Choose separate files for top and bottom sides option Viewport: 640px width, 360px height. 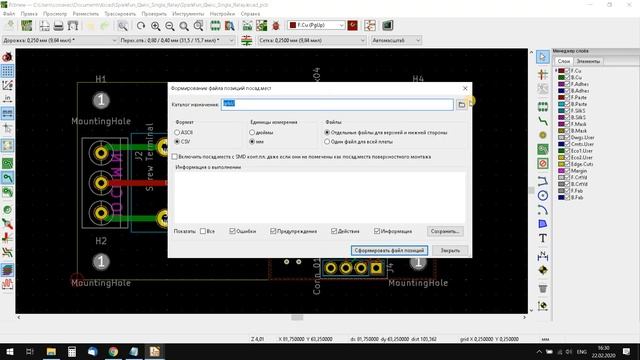coord(327,133)
